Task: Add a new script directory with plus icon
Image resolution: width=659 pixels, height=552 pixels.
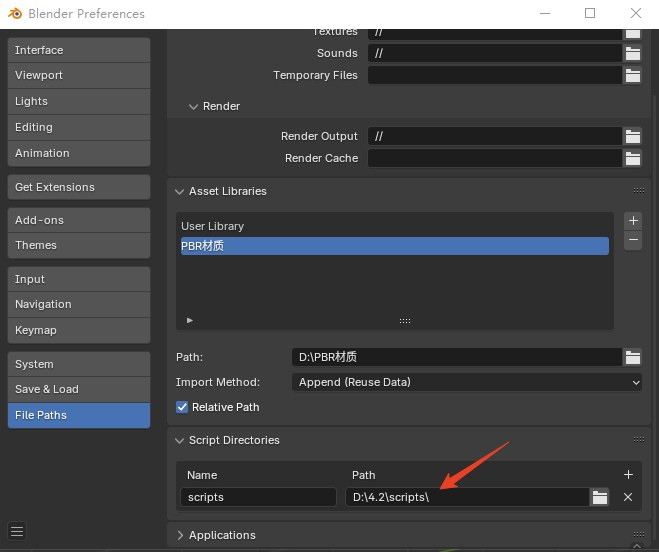Action: coord(628,475)
